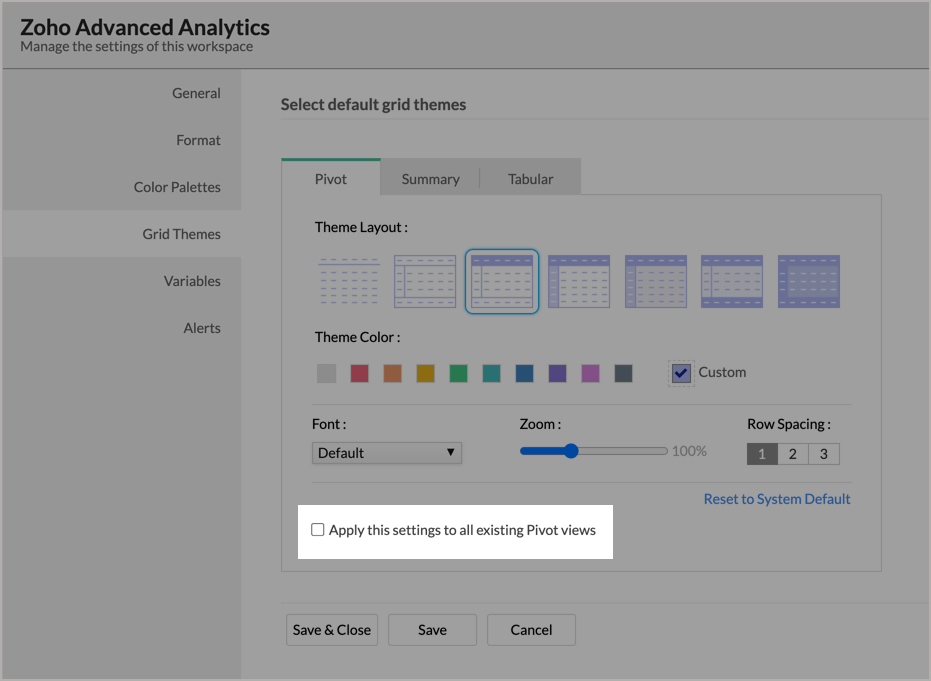This screenshot has height=681, width=931.
Task: Select the green theme color swatch
Action: 458,373
